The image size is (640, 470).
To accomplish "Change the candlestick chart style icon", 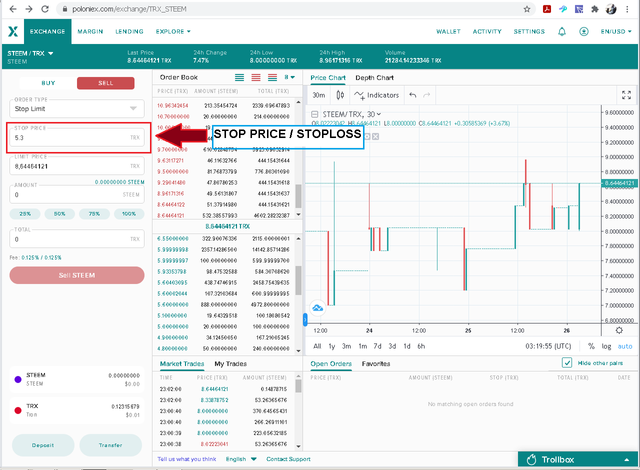I will point(340,95).
